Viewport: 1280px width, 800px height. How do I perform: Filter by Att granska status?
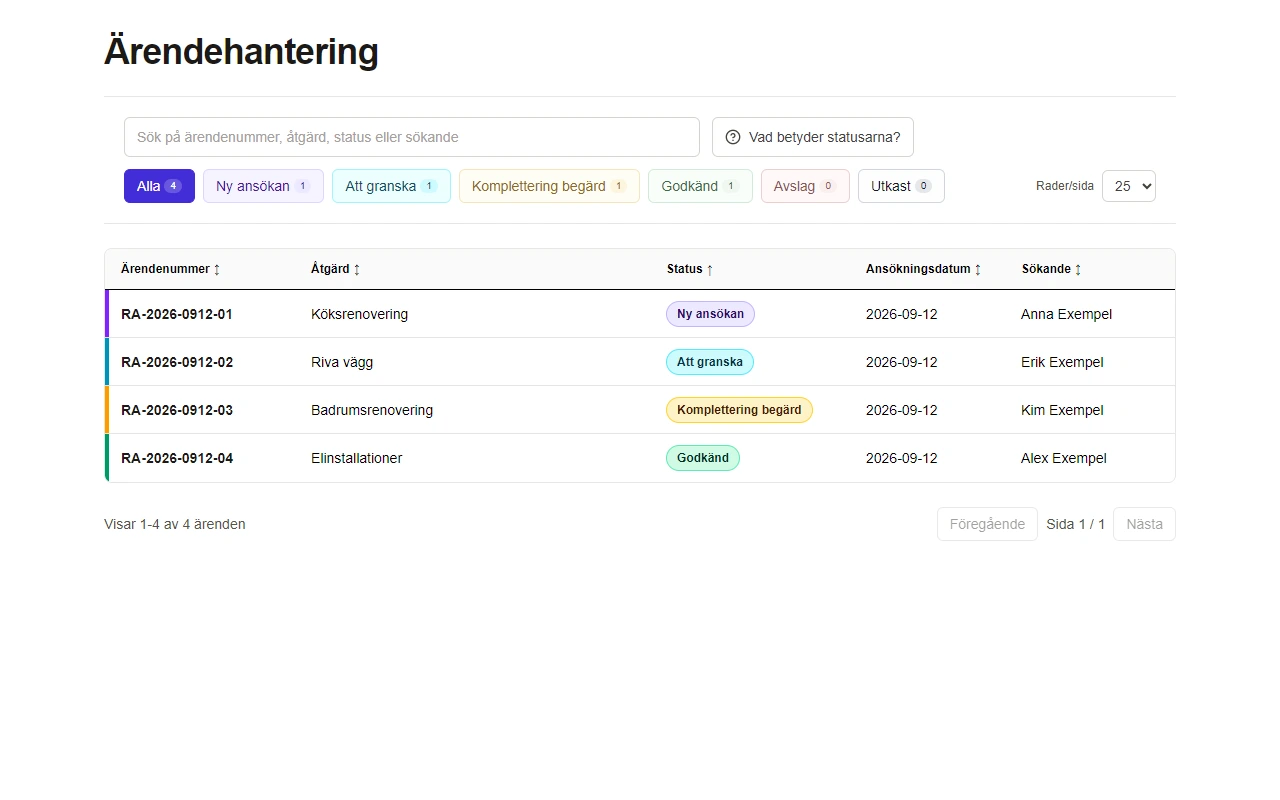(x=391, y=186)
